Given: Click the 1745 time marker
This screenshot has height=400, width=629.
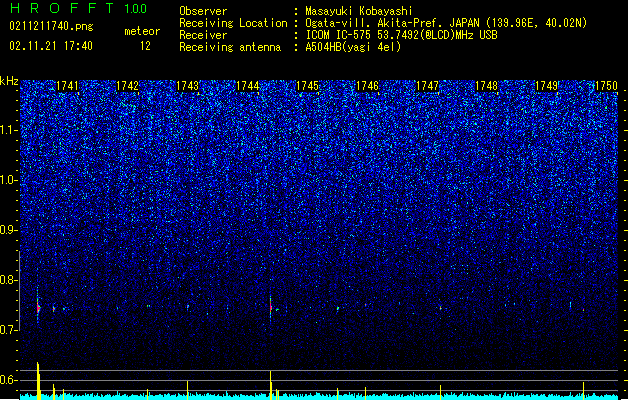Looking at the screenshot, I should [x=307, y=86].
